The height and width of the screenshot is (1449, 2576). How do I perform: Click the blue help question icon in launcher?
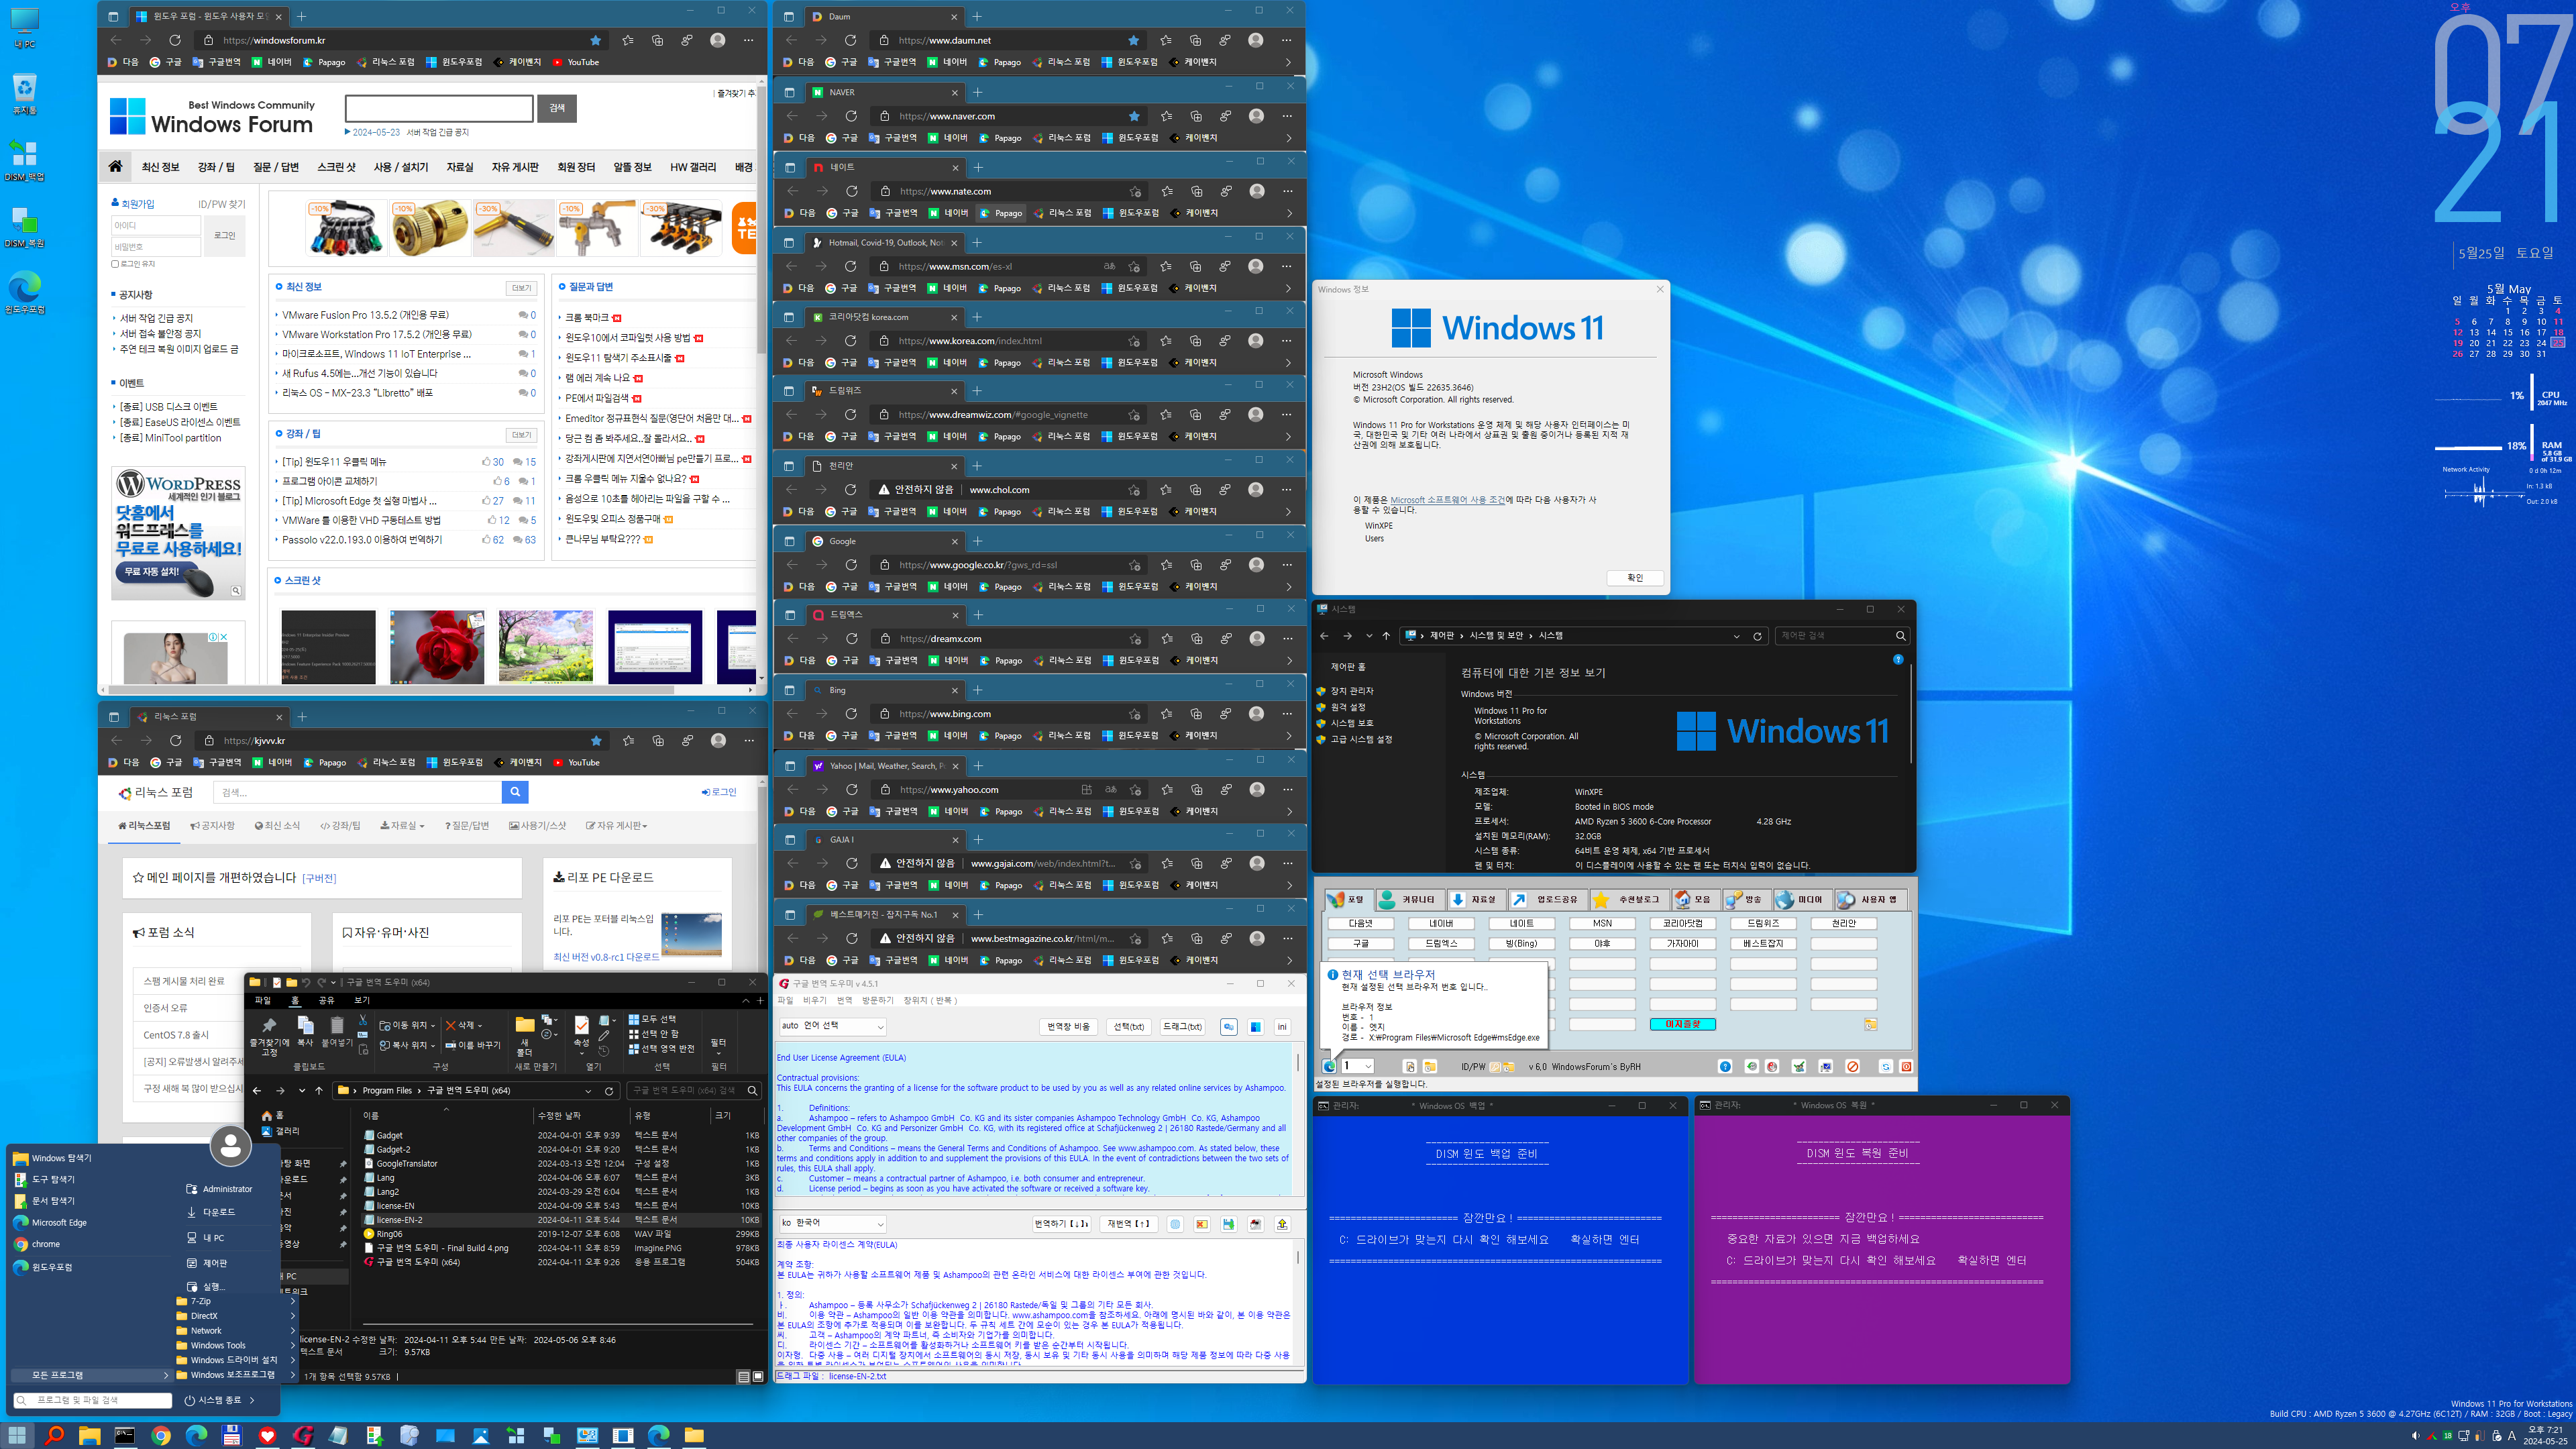(x=1725, y=1066)
